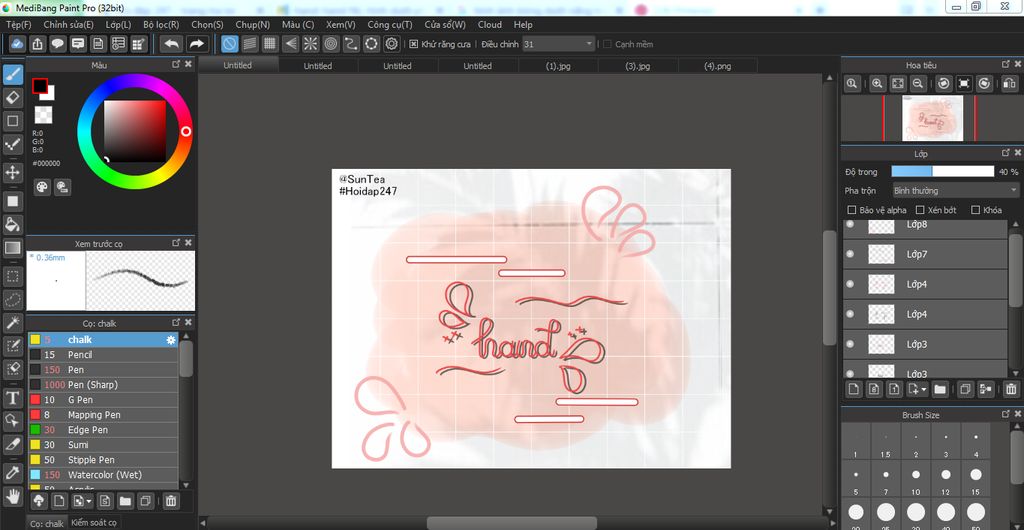Open snap settings gear icon
This screenshot has height=530, width=1024.
pos(392,44)
